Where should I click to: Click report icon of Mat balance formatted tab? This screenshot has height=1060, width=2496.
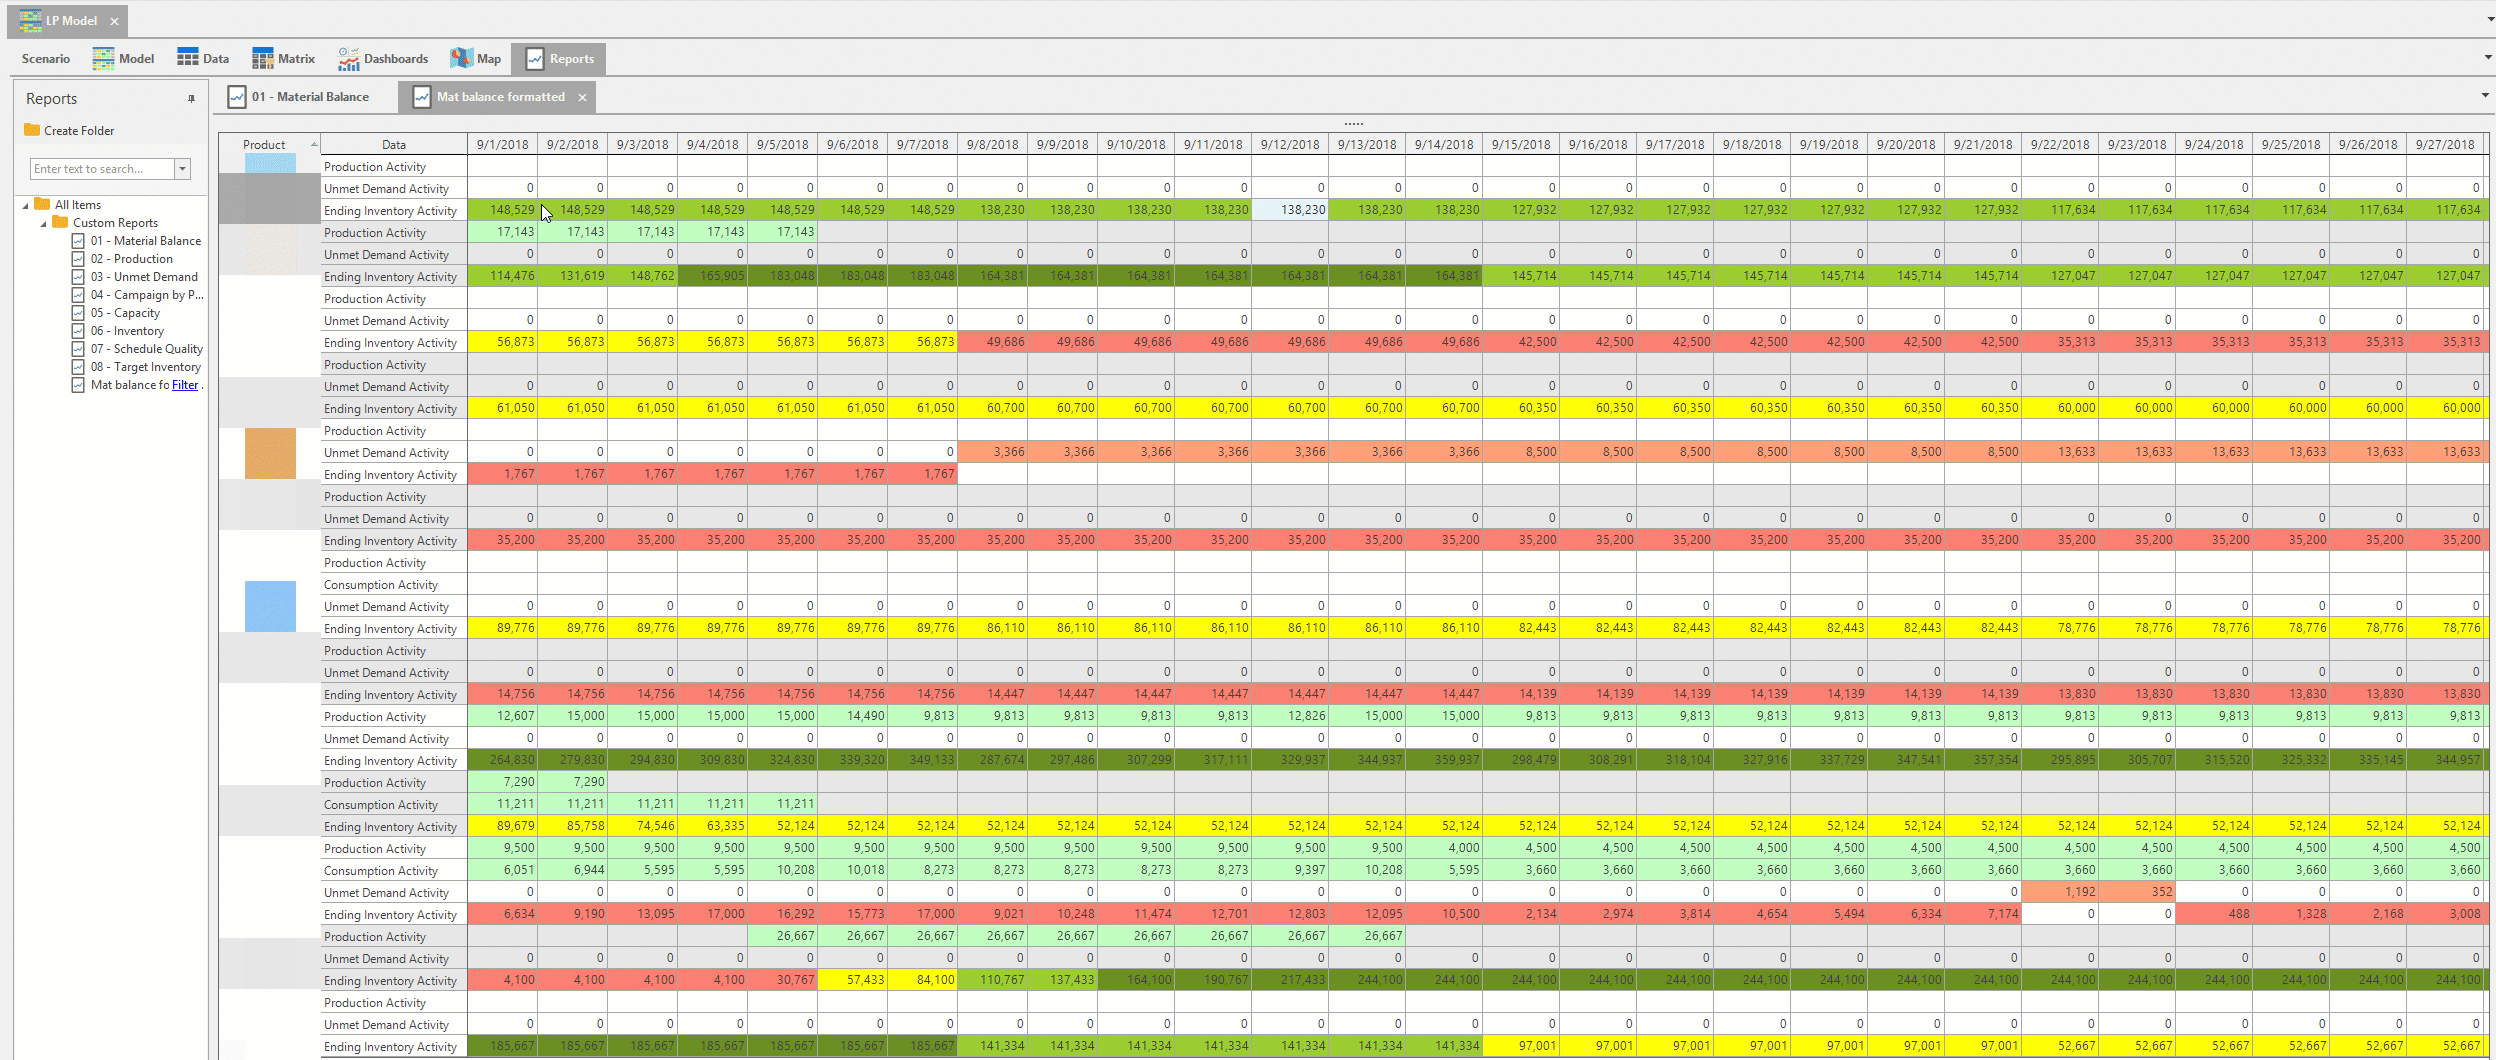(422, 97)
